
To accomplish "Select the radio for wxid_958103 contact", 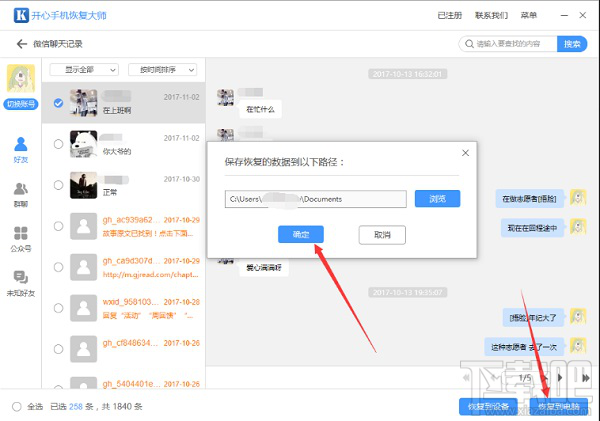I will click(58, 308).
